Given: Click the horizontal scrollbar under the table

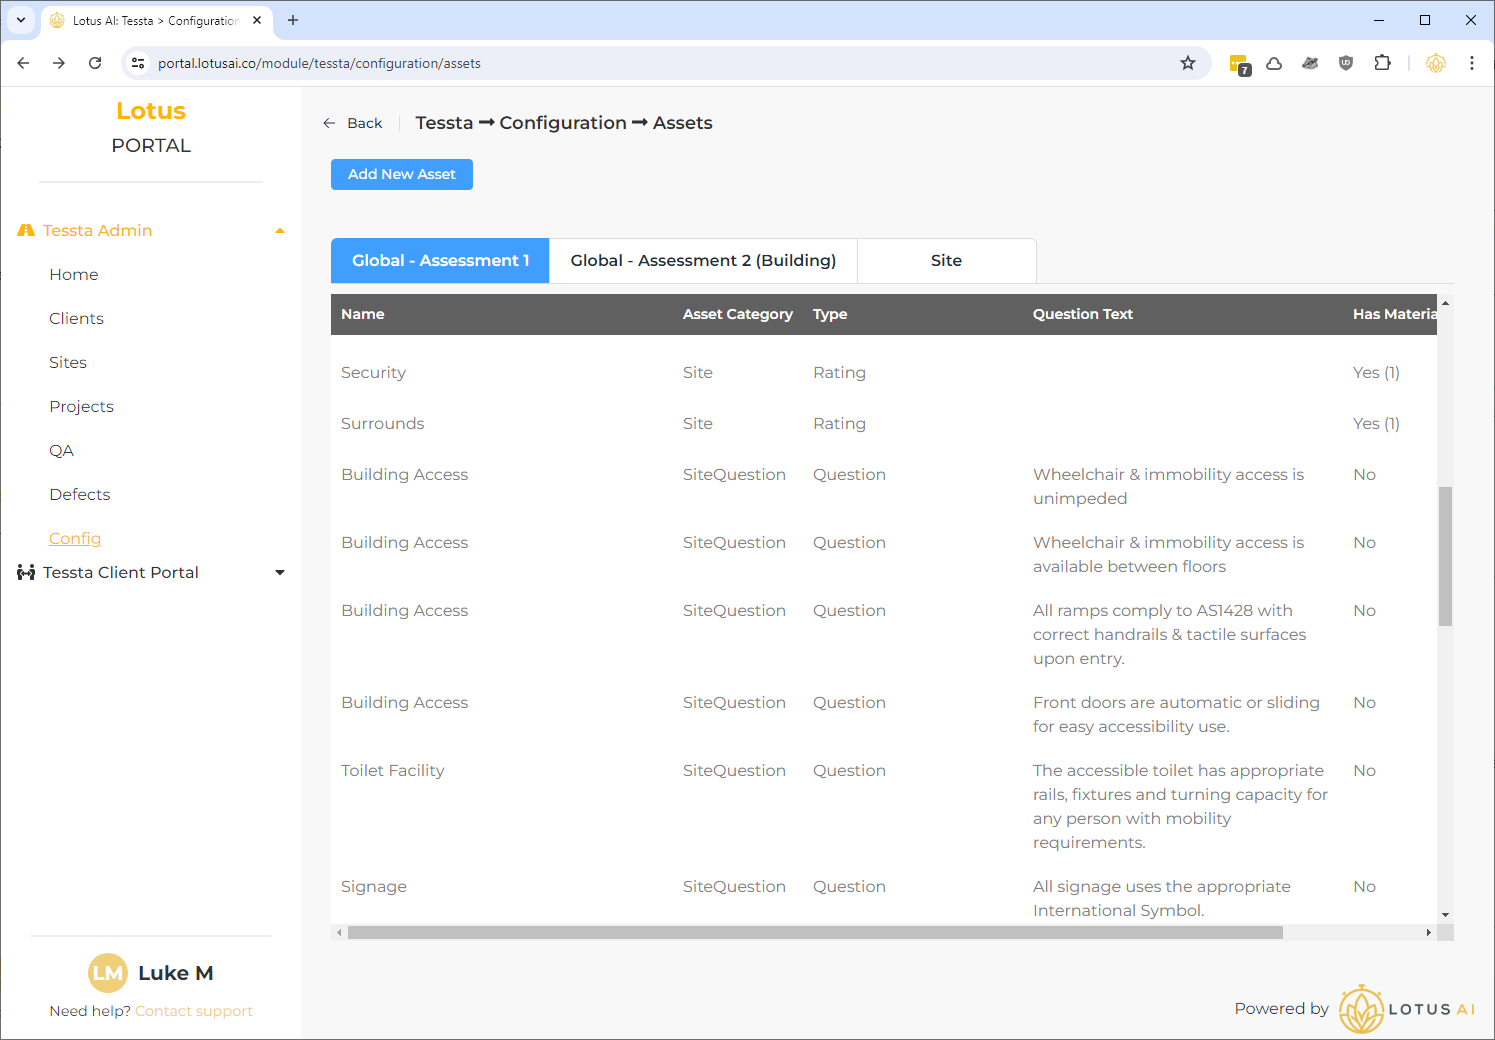Looking at the screenshot, I should point(815,932).
